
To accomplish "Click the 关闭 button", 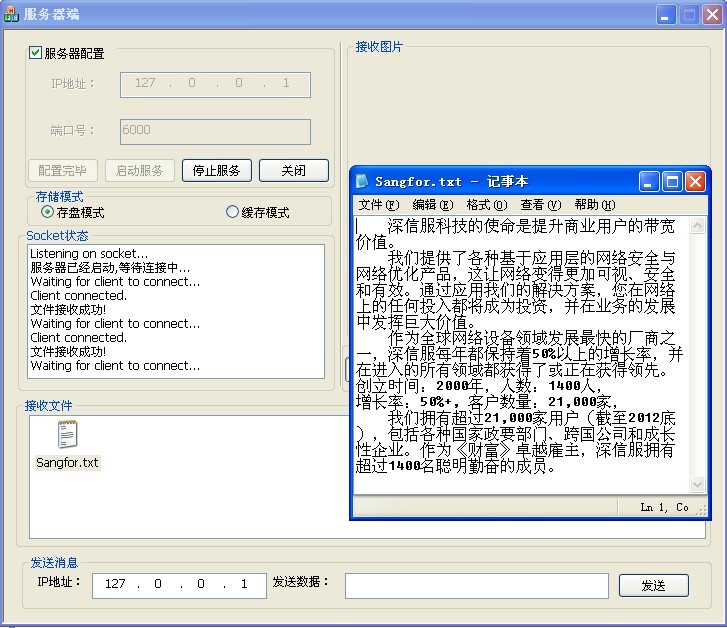I will 293,171.
